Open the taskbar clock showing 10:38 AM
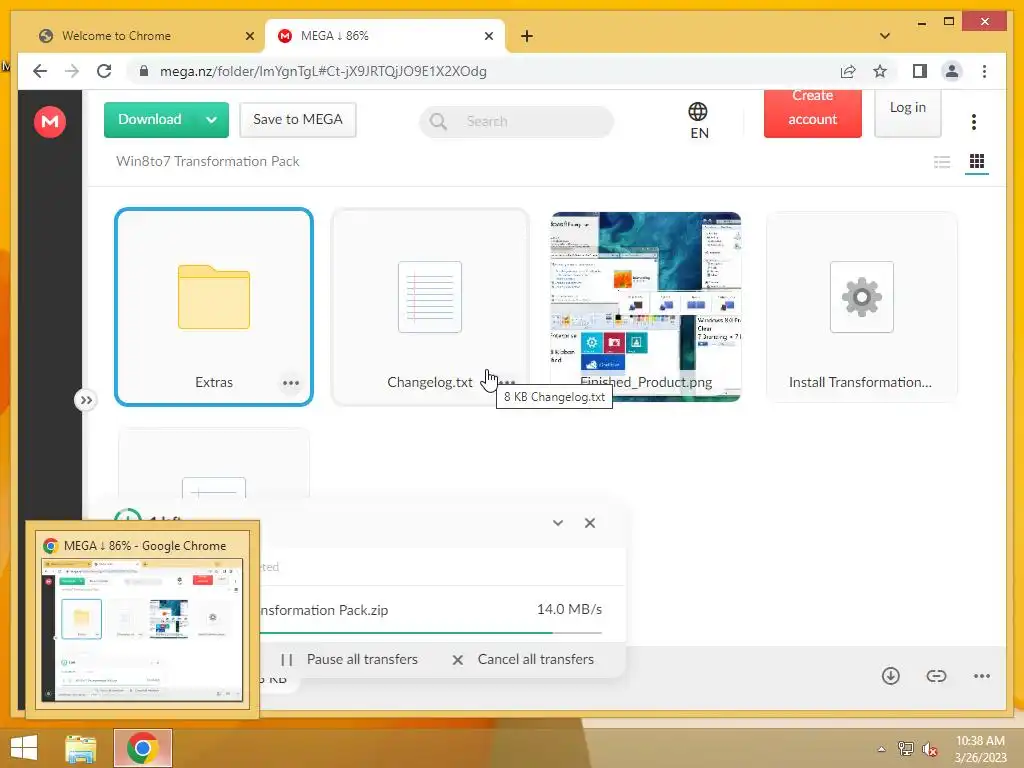The height and width of the screenshot is (768, 1024). 980,749
